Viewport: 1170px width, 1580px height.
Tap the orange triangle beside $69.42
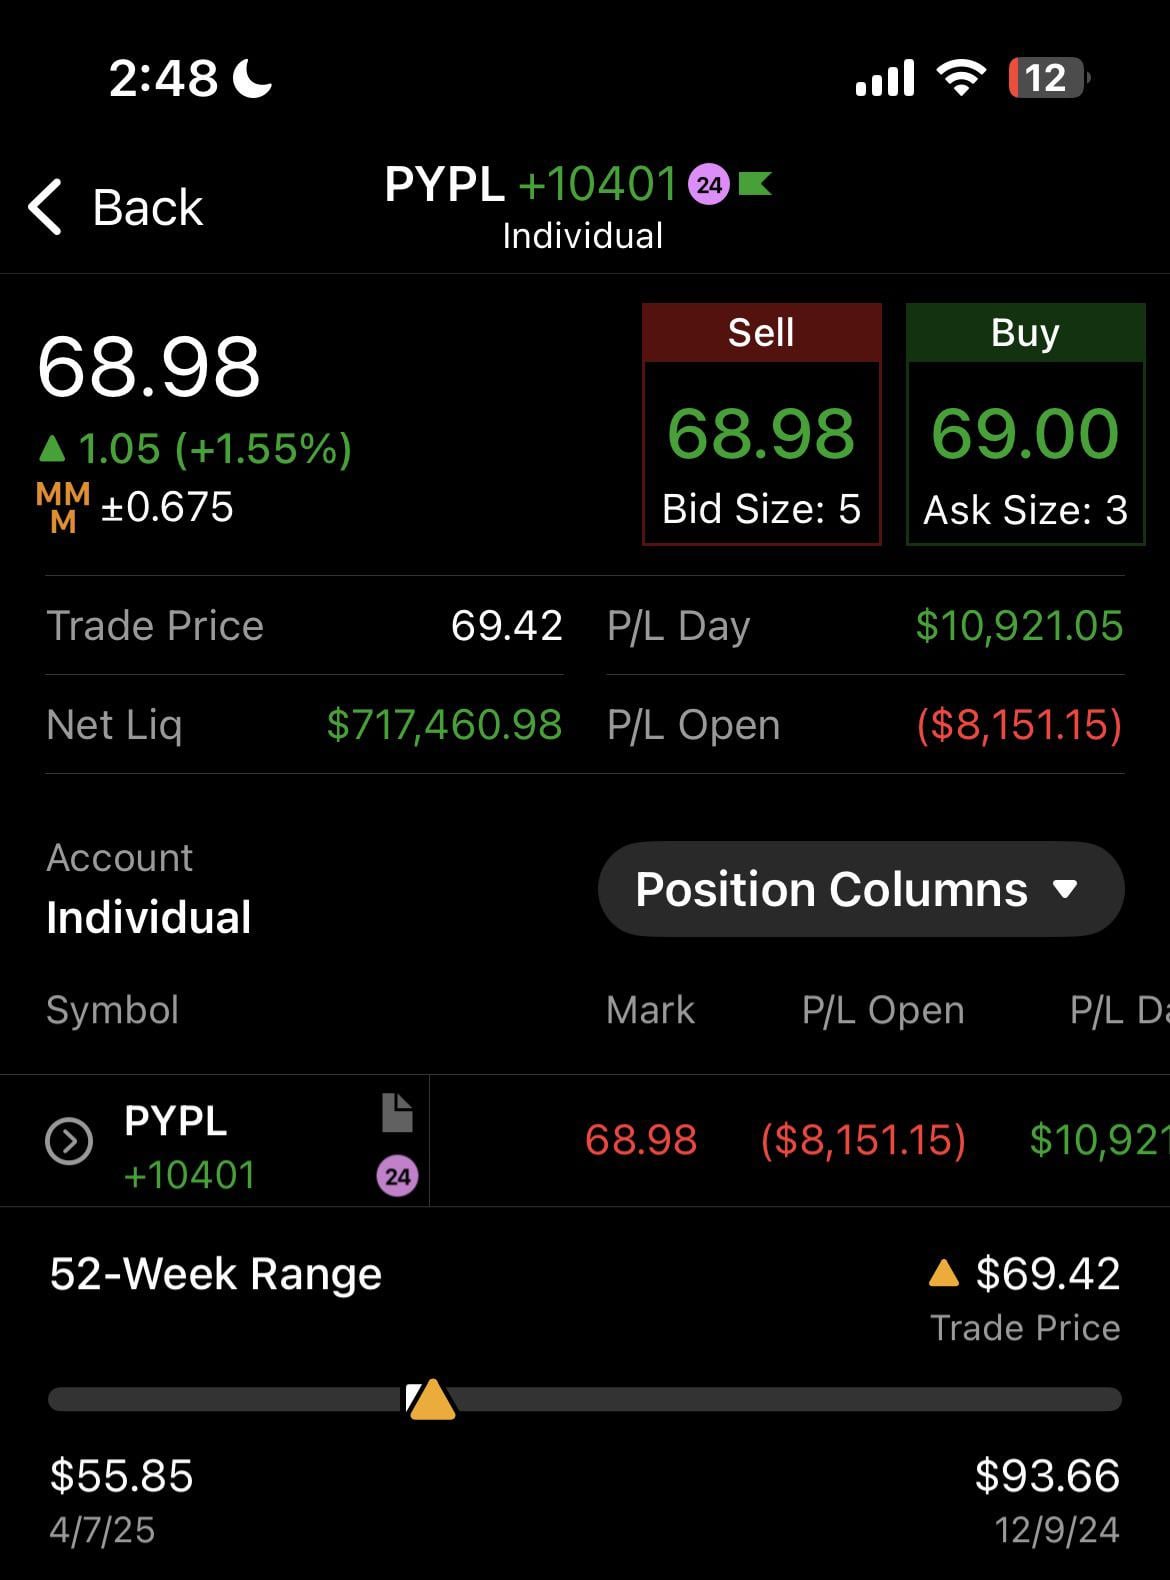(x=943, y=1273)
